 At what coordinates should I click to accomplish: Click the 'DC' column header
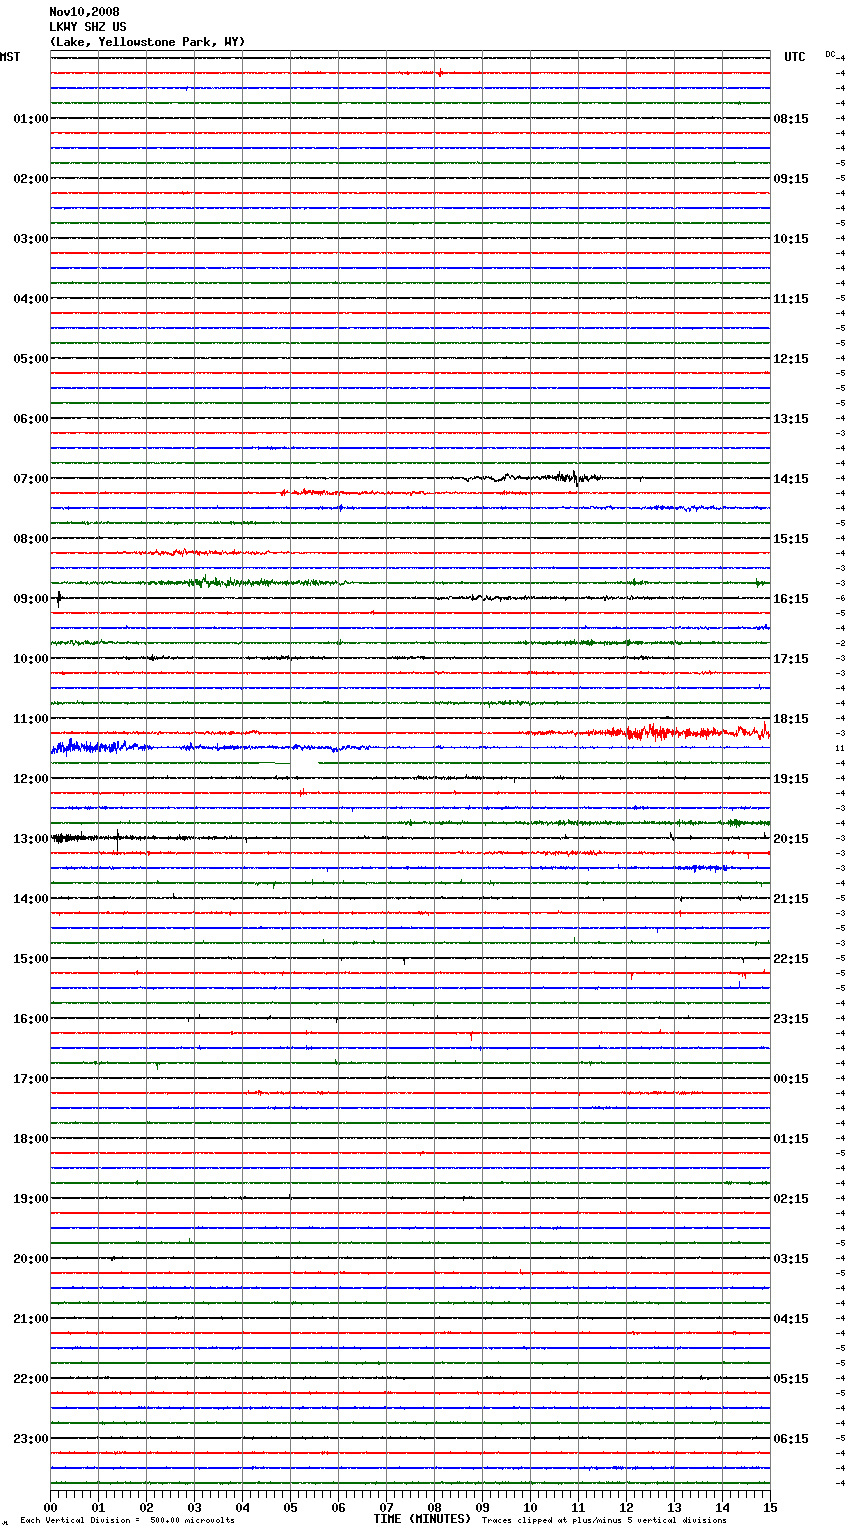(830, 54)
